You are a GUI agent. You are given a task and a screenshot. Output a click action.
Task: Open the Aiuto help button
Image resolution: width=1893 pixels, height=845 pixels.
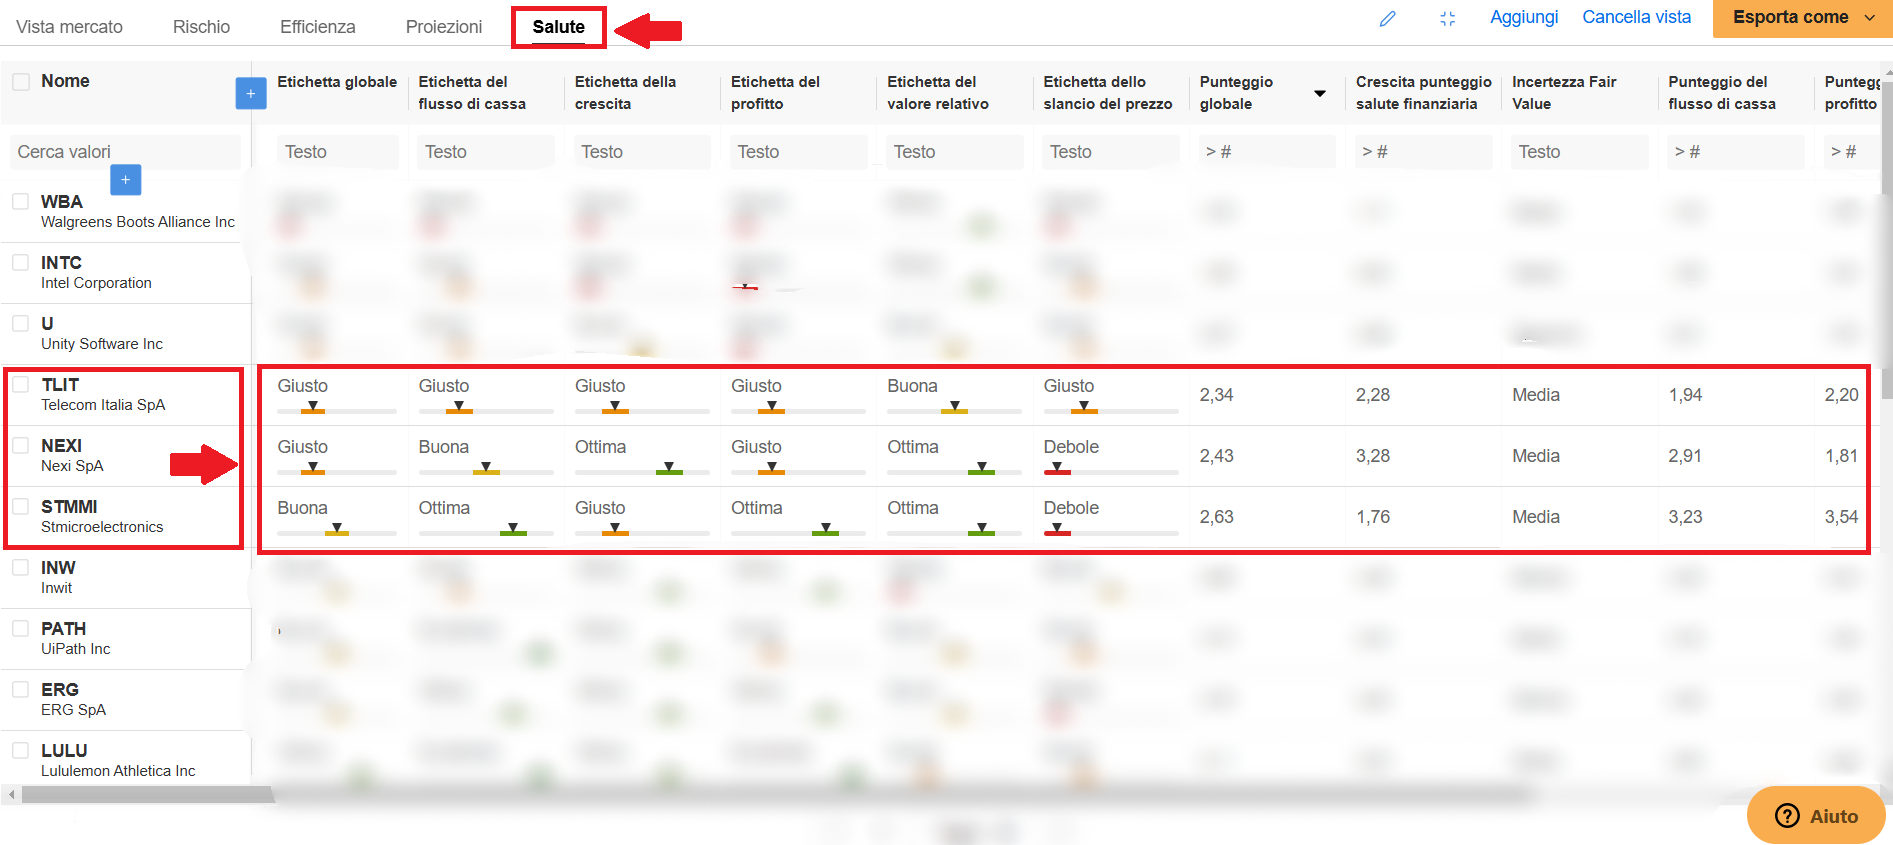coord(1816,816)
